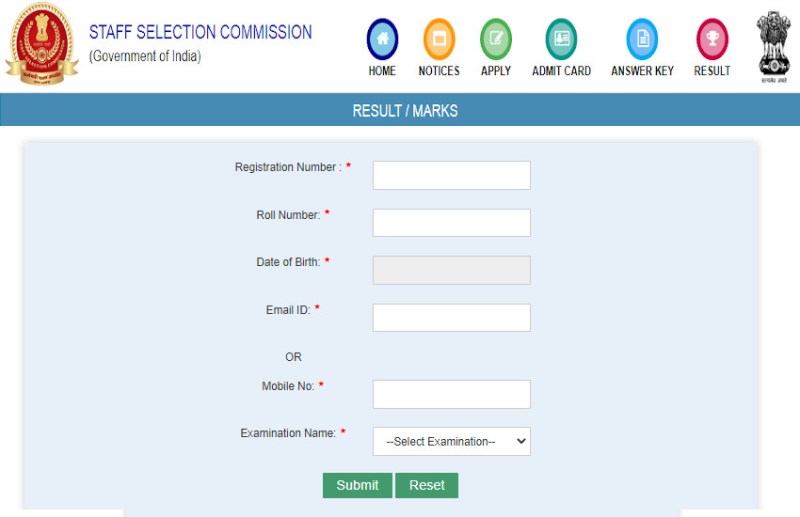Click into the Roll Number field

tap(452, 223)
